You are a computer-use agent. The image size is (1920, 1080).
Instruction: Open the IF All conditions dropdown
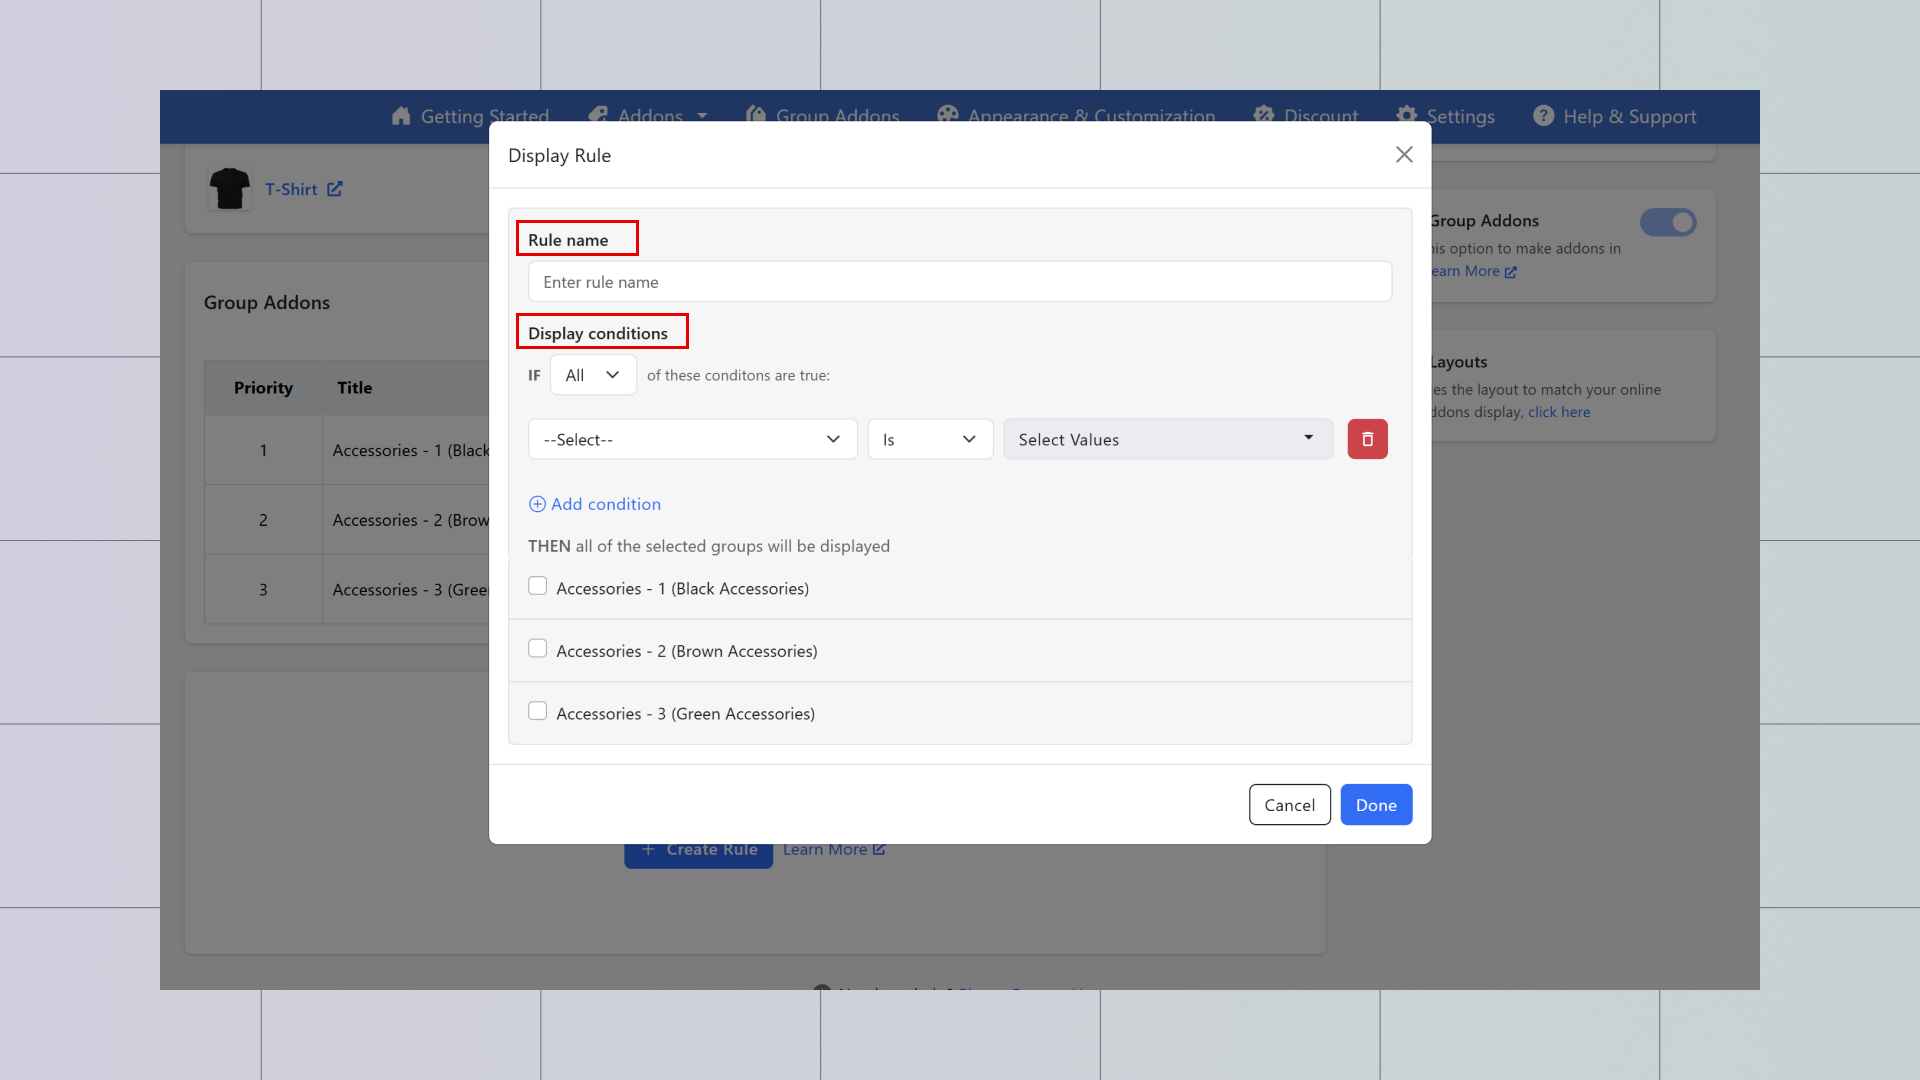[x=593, y=375]
